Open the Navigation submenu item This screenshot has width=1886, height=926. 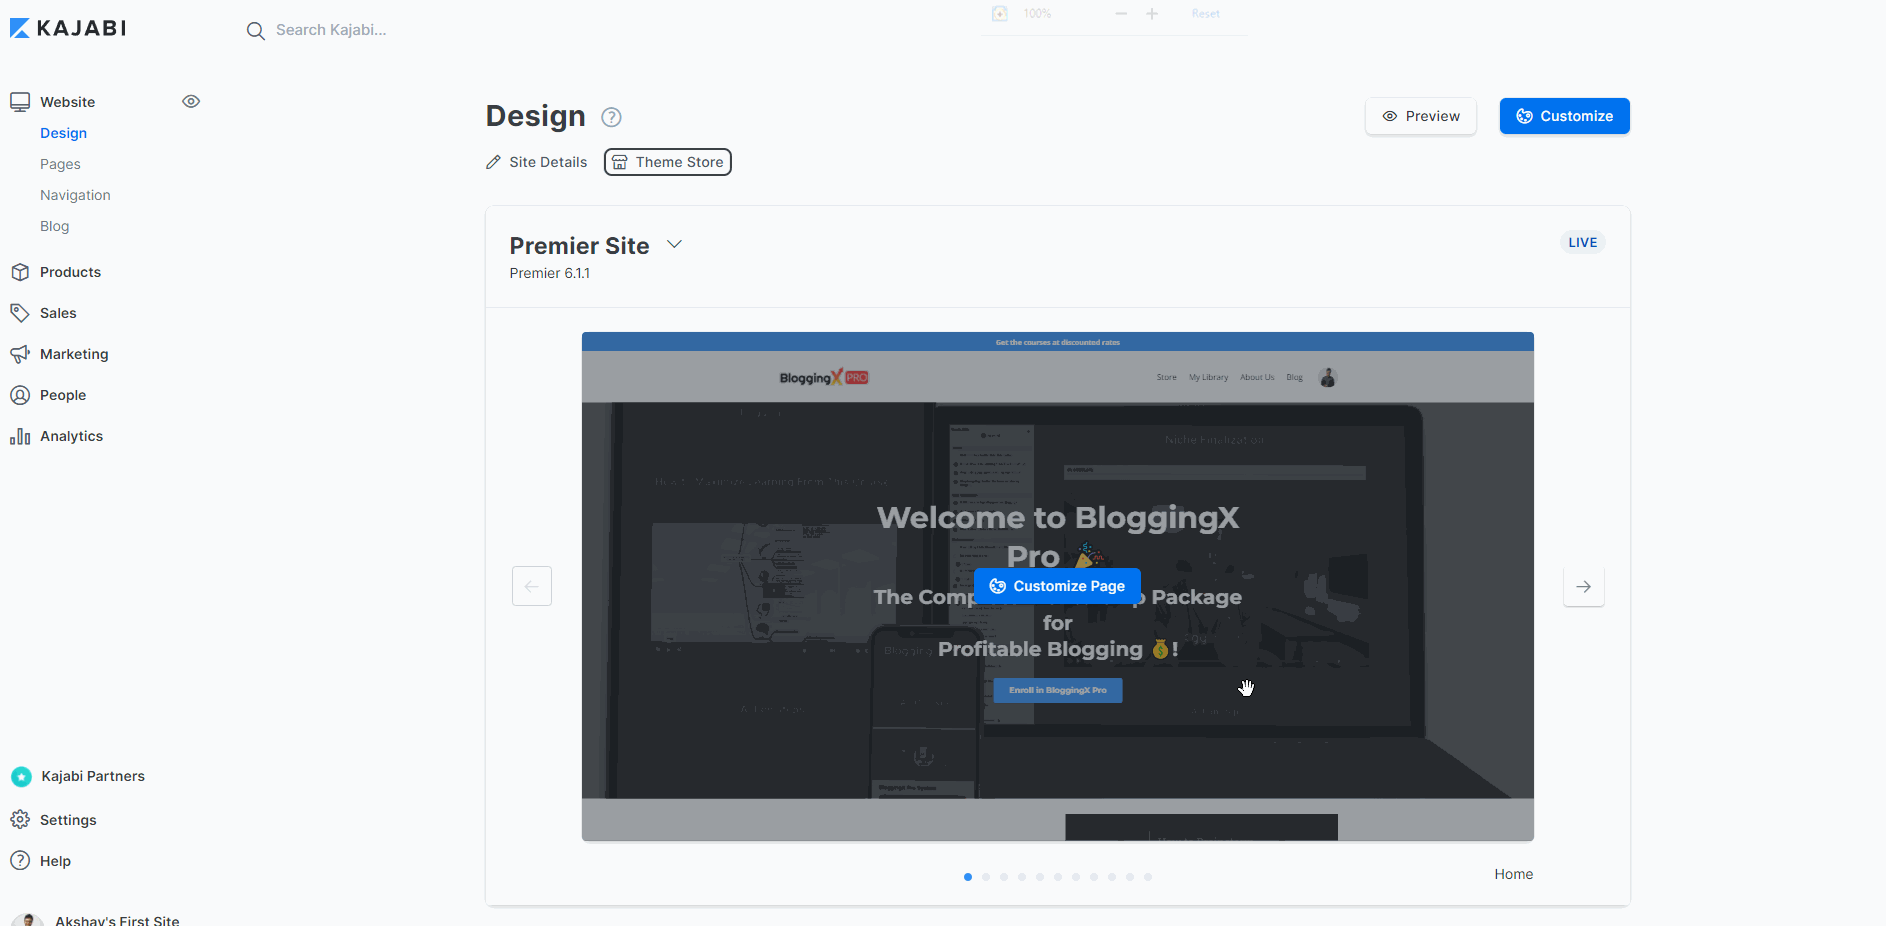pos(75,195)
